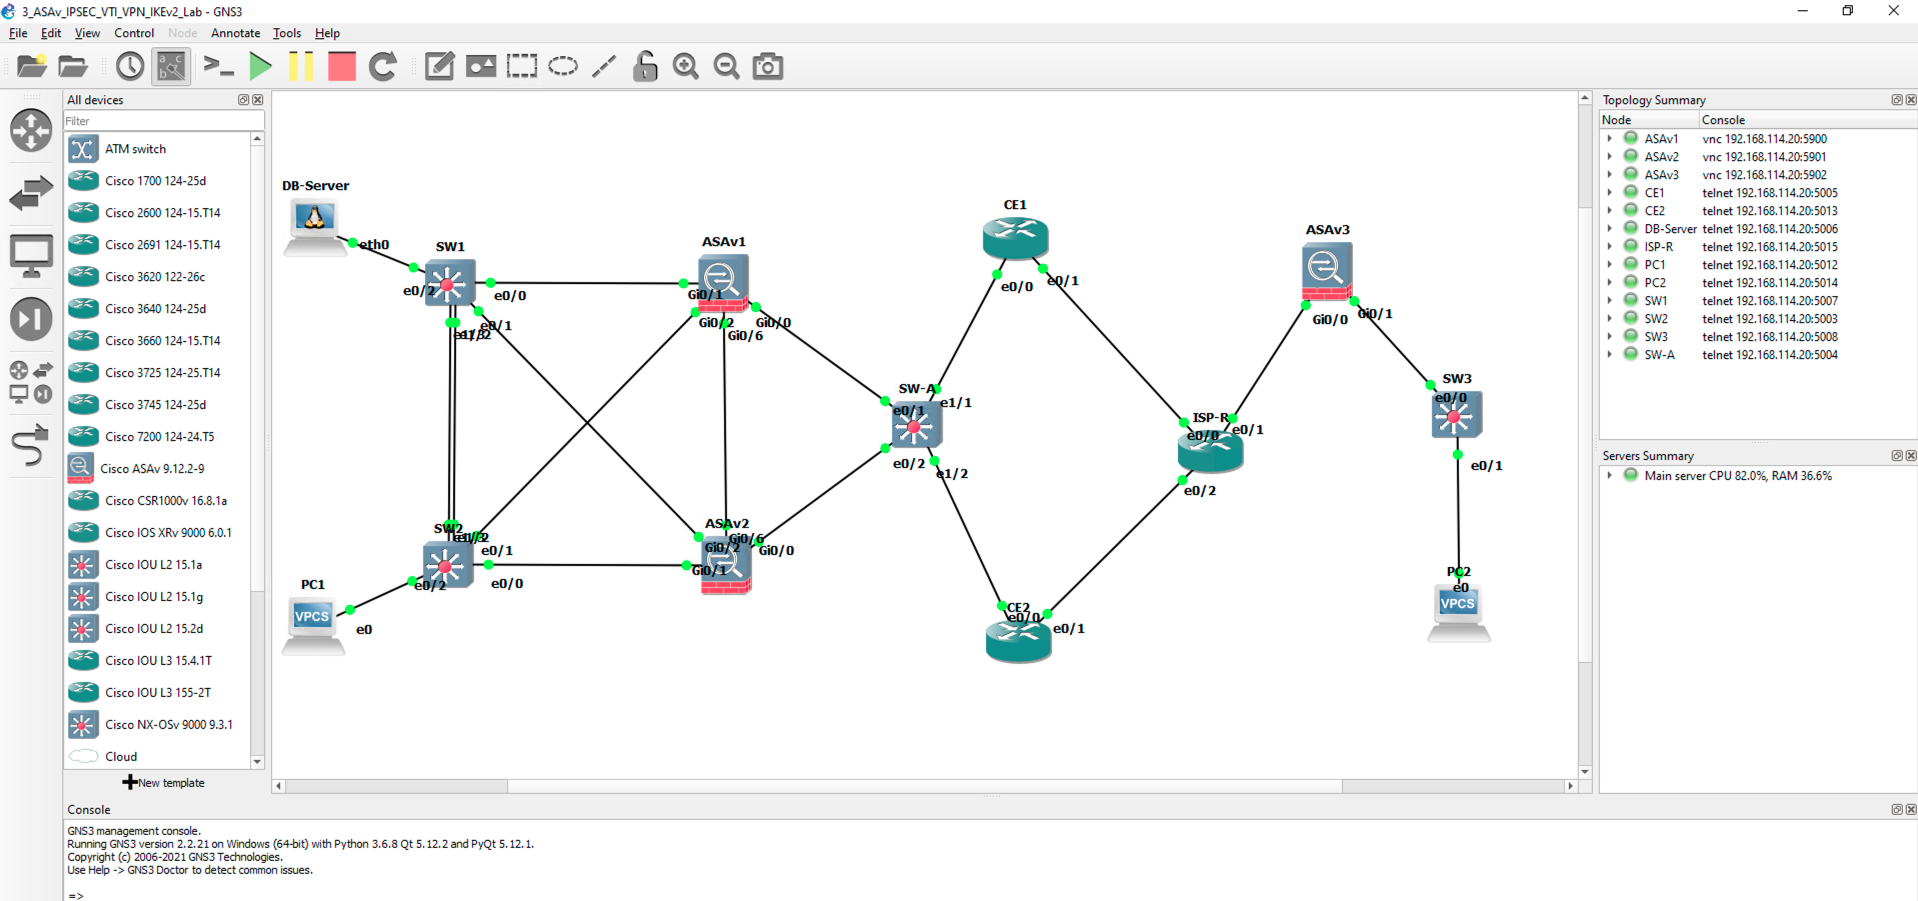Click New template button
Screen dimensions: 1918x901
coord(164,783)
